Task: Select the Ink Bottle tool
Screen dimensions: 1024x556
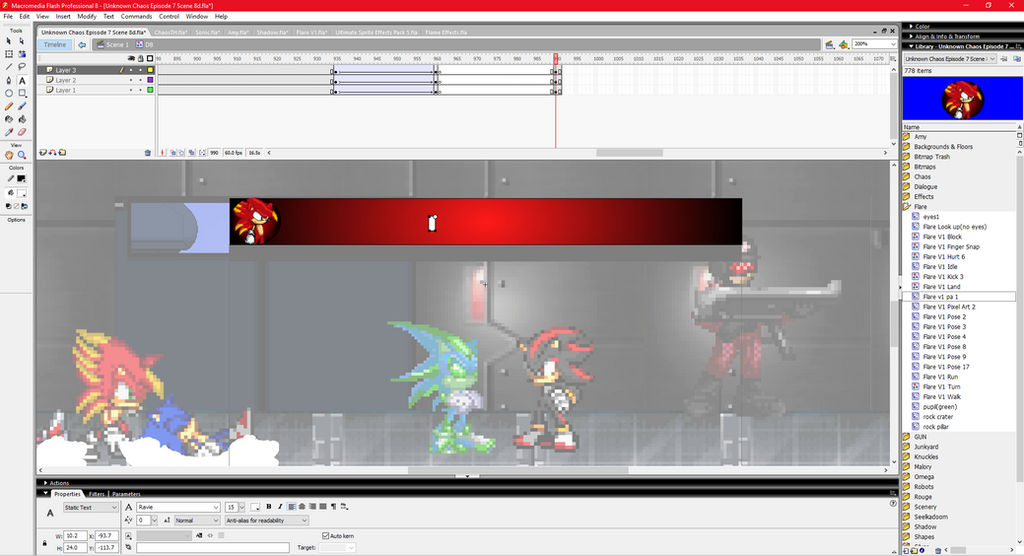Action: (x=9, y=120)
